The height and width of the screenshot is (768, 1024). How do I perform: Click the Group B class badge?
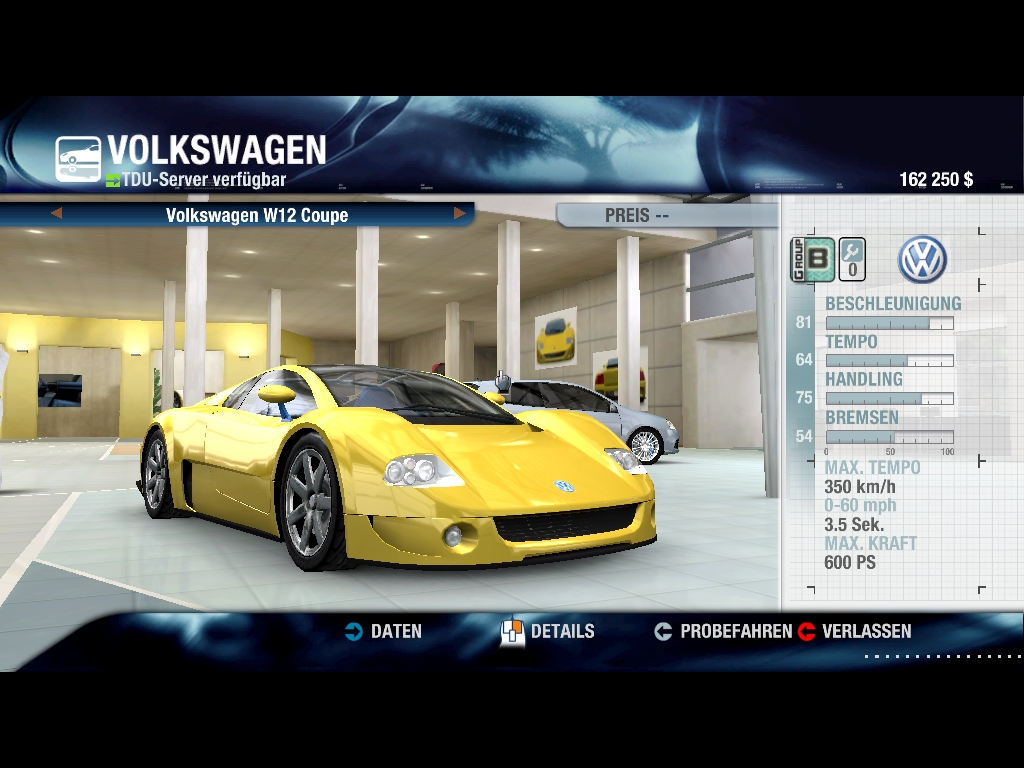tap(812, 259)
